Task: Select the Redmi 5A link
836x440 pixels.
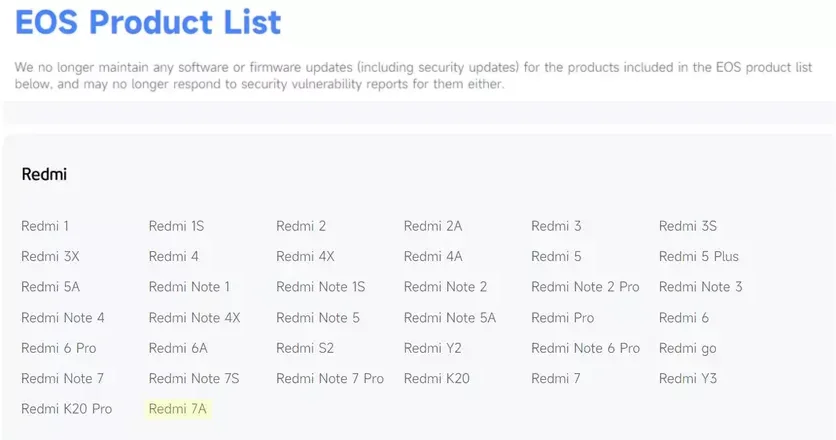Action: (x=50, y=287)
